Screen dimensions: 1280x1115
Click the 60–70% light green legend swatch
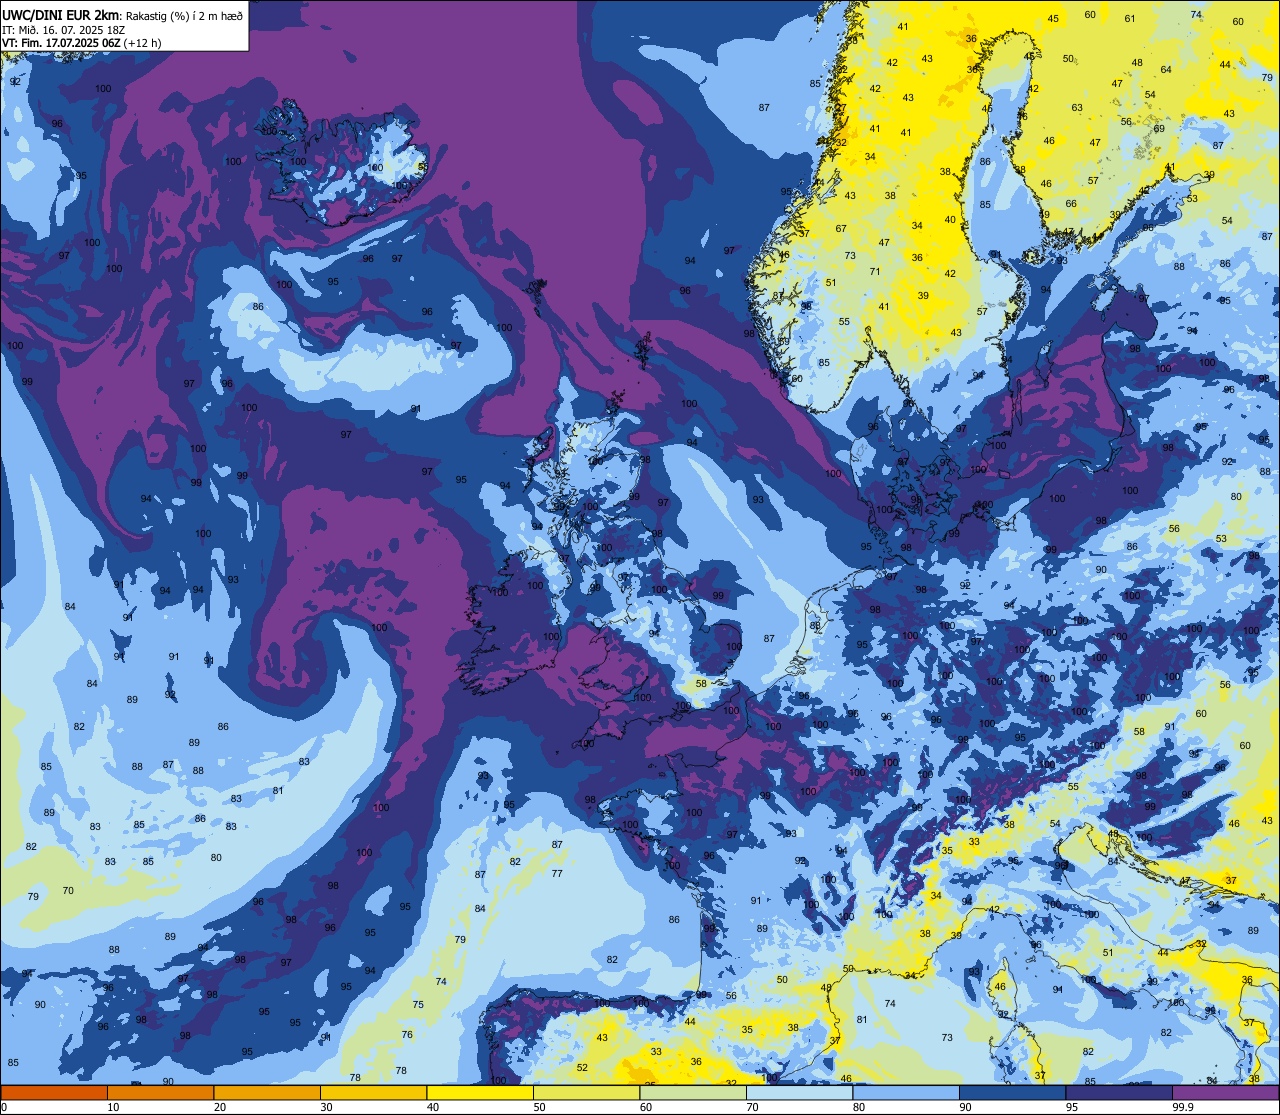(693, 1092)
